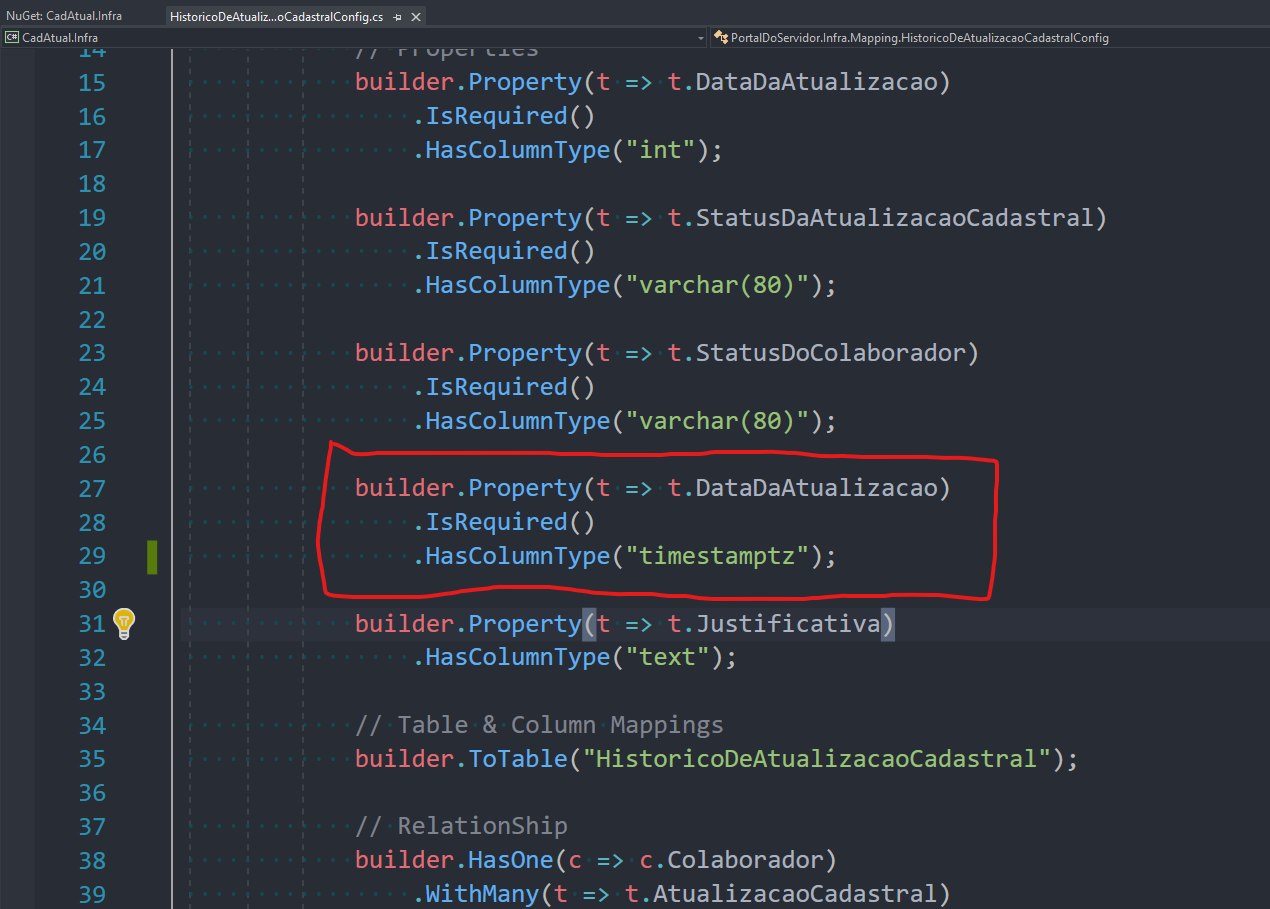This screenshot has height=909, width=1270.
Task: Close the HistoricoDeAtualiz...oCadastralConfig.cs tab
Action: pyautogui.click(x=416, y=17)
